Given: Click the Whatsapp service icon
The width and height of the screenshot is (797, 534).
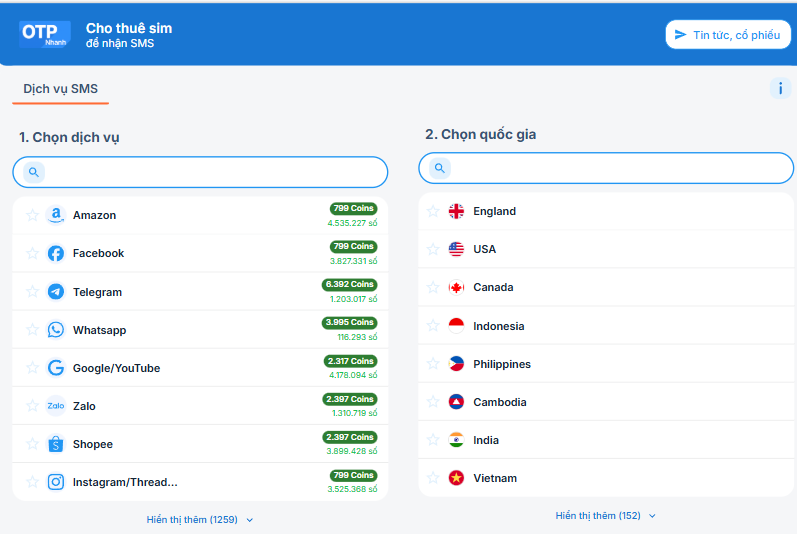Looking at the screenshot, I should pos(56,330).
